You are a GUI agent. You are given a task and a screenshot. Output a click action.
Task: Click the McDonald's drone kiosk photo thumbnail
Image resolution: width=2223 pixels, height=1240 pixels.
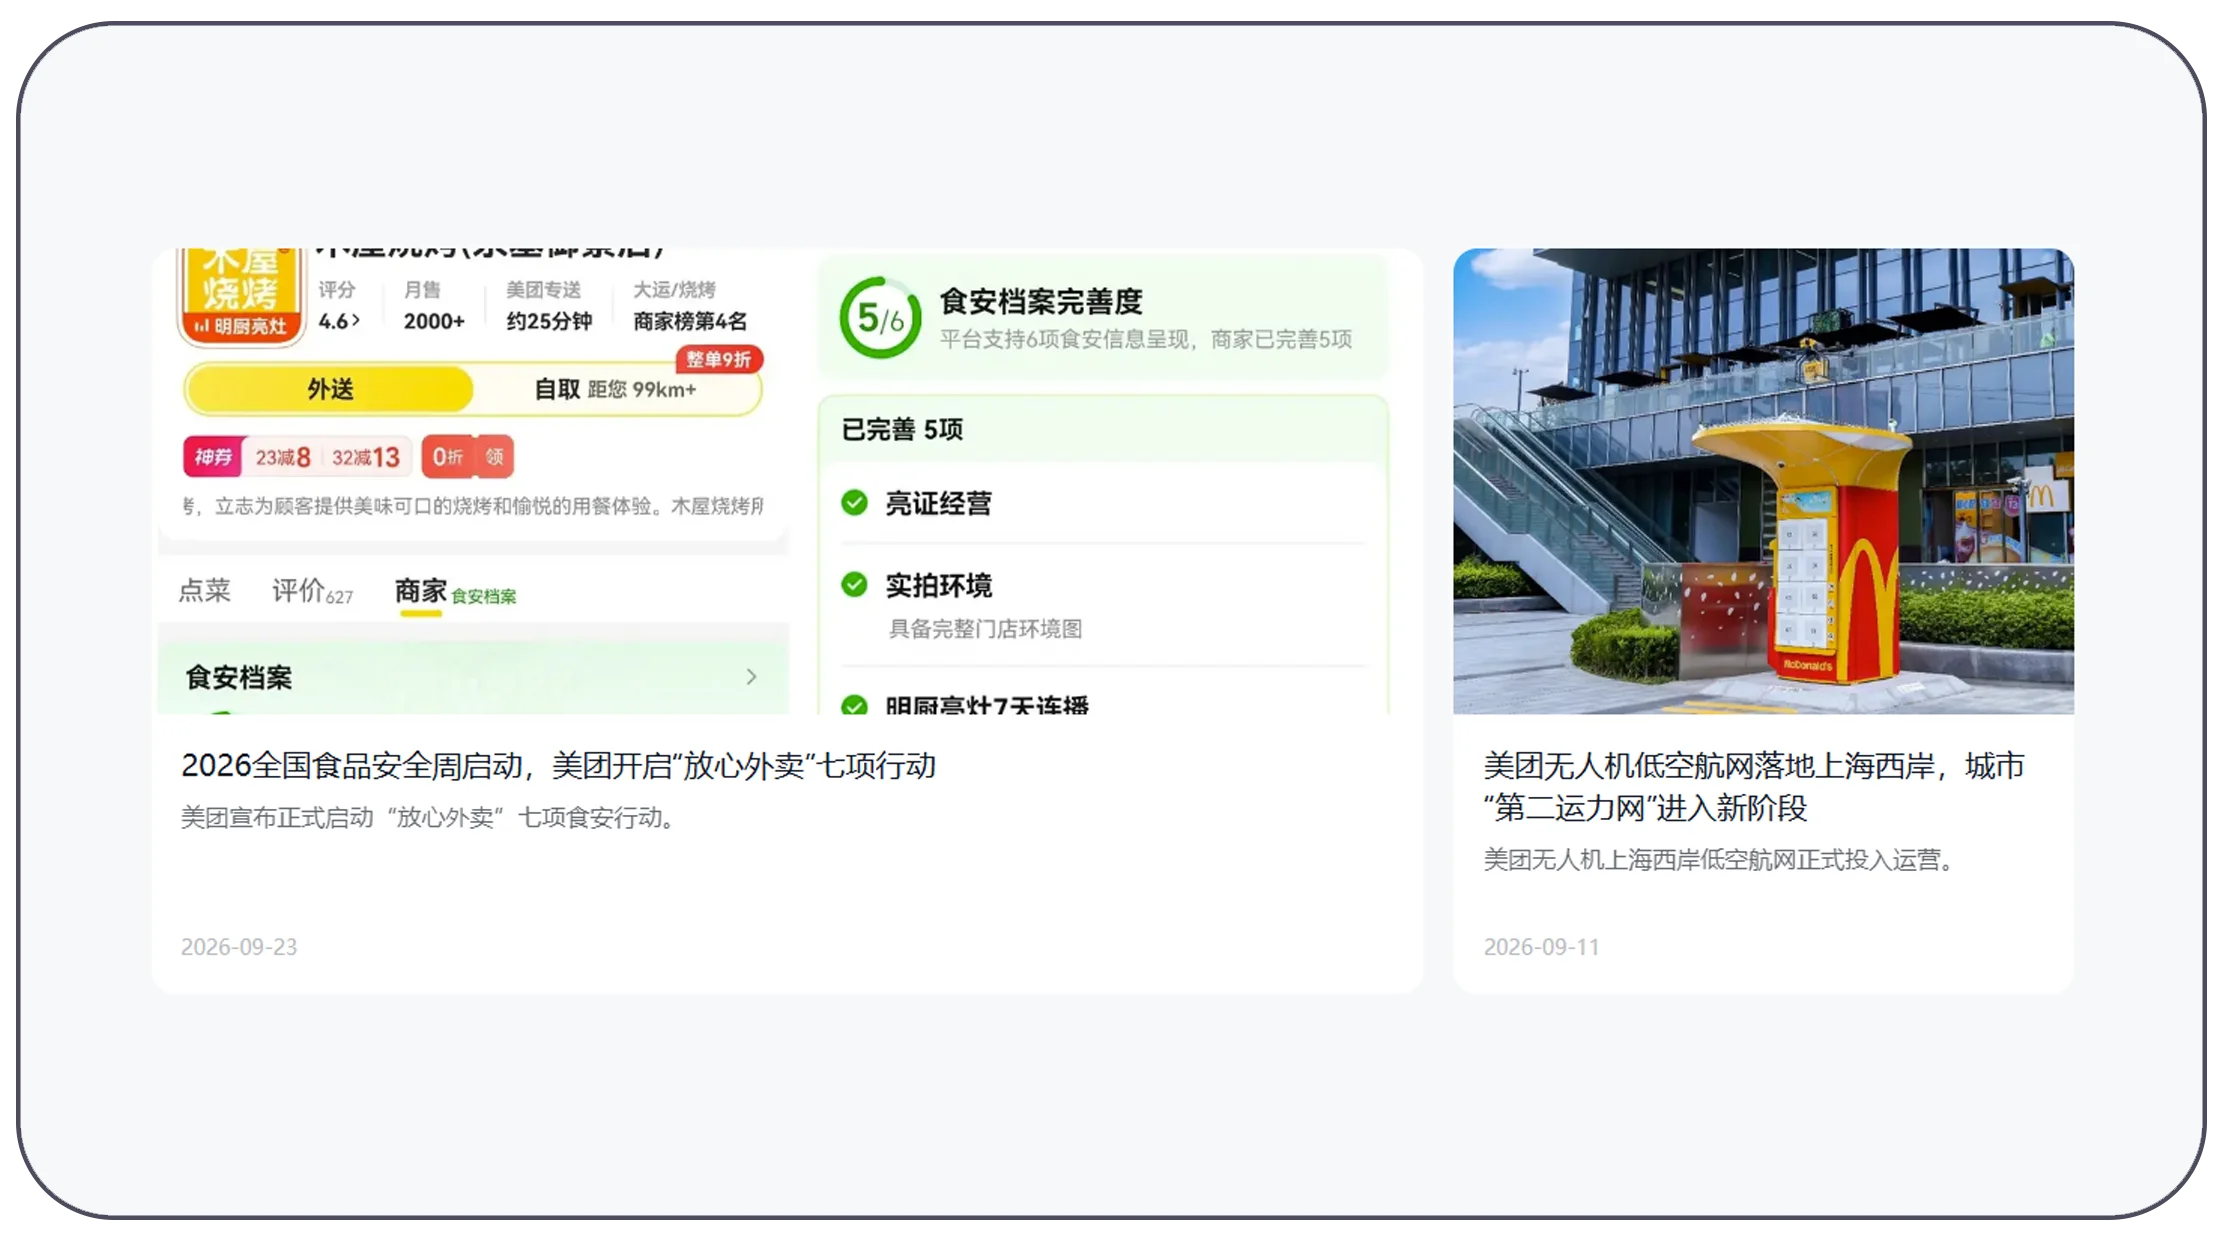(x=1763, y=481)
